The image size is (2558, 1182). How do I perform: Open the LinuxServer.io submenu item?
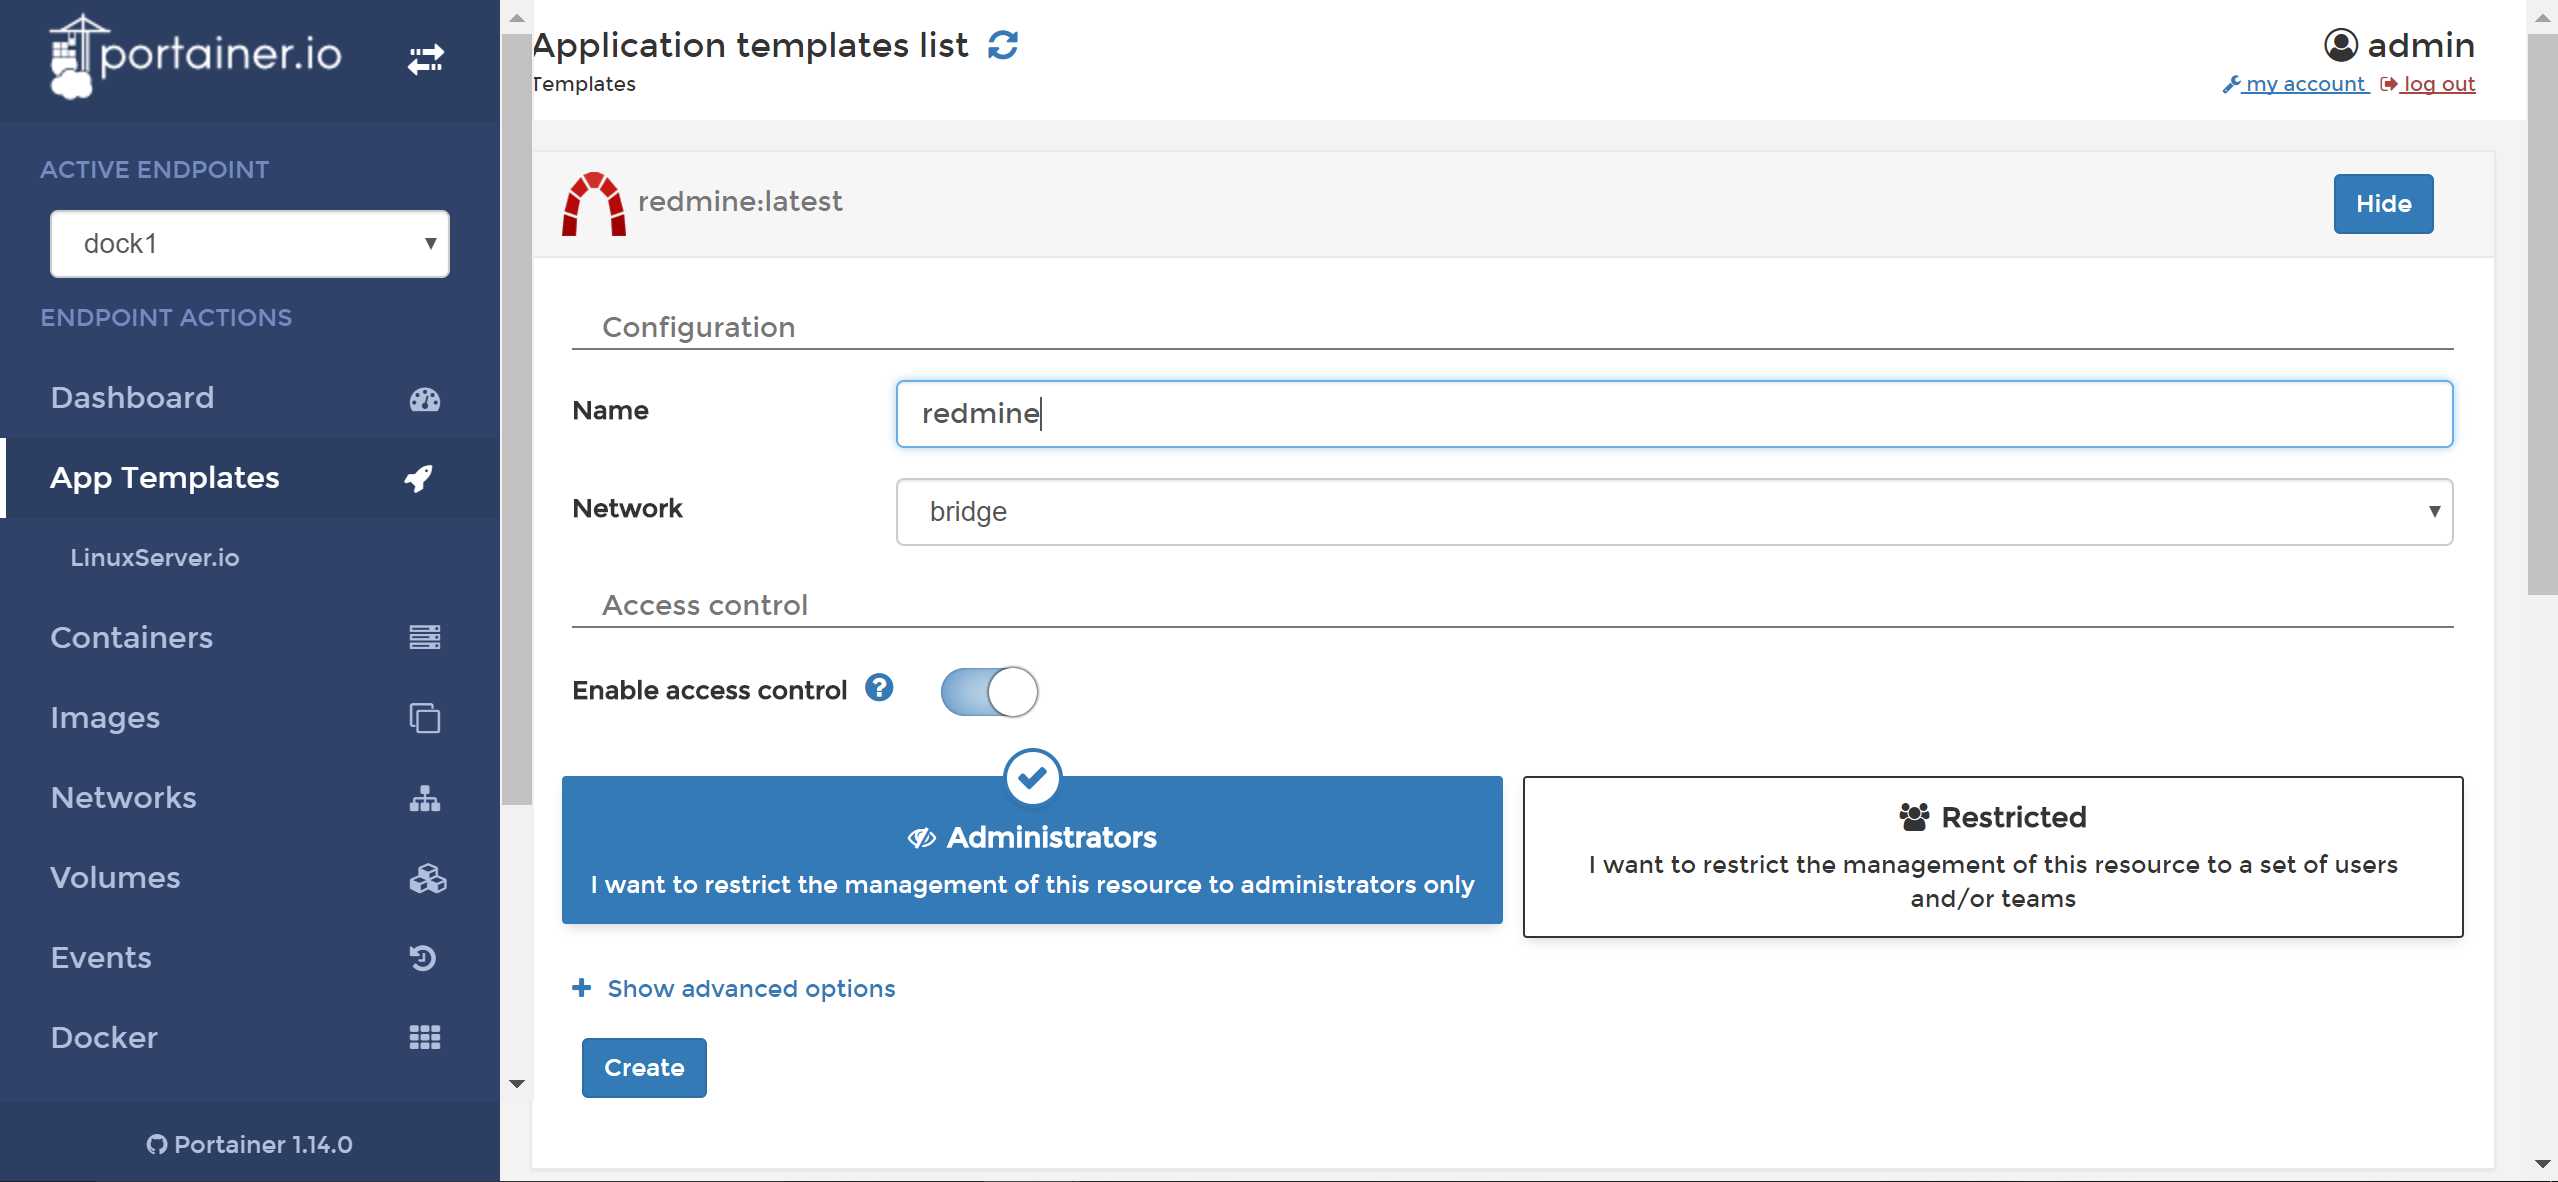click(x=155, y=557)
